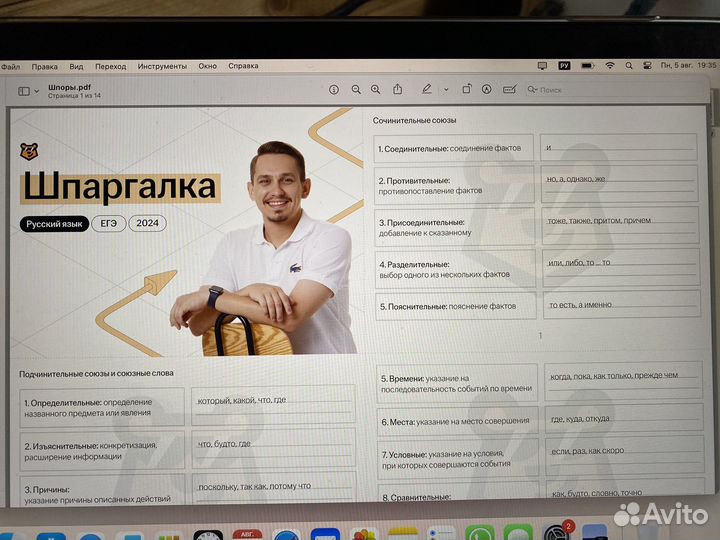Show the Markup toolbar circled-A icon
The width and height of the screenshot is (720, 540).
click(487, 89)
